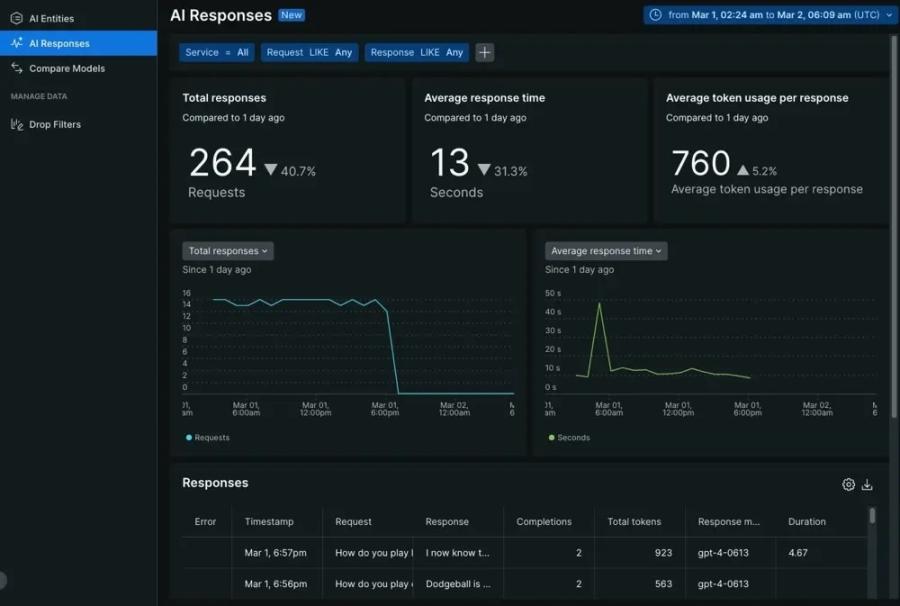Click the 5.2% increase indicator
This screenshot has height=606, width=900.
click(757, 170)
